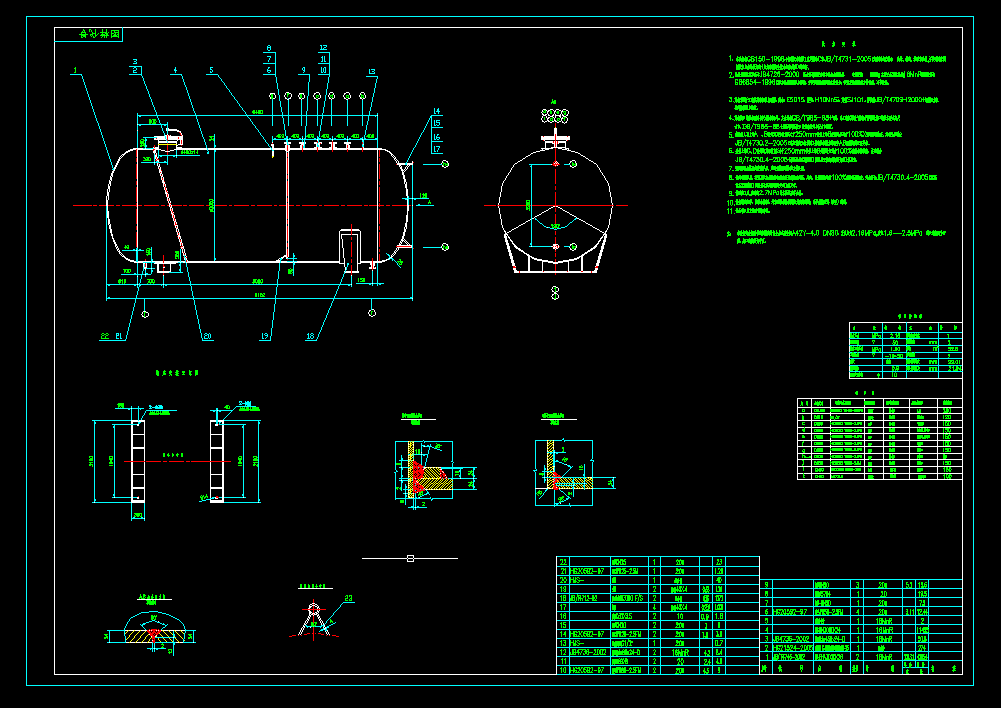Click parts list row 18 standard JB/T4712-92
This screenshot has width=1001, height=708.
[x=589, y=598]
